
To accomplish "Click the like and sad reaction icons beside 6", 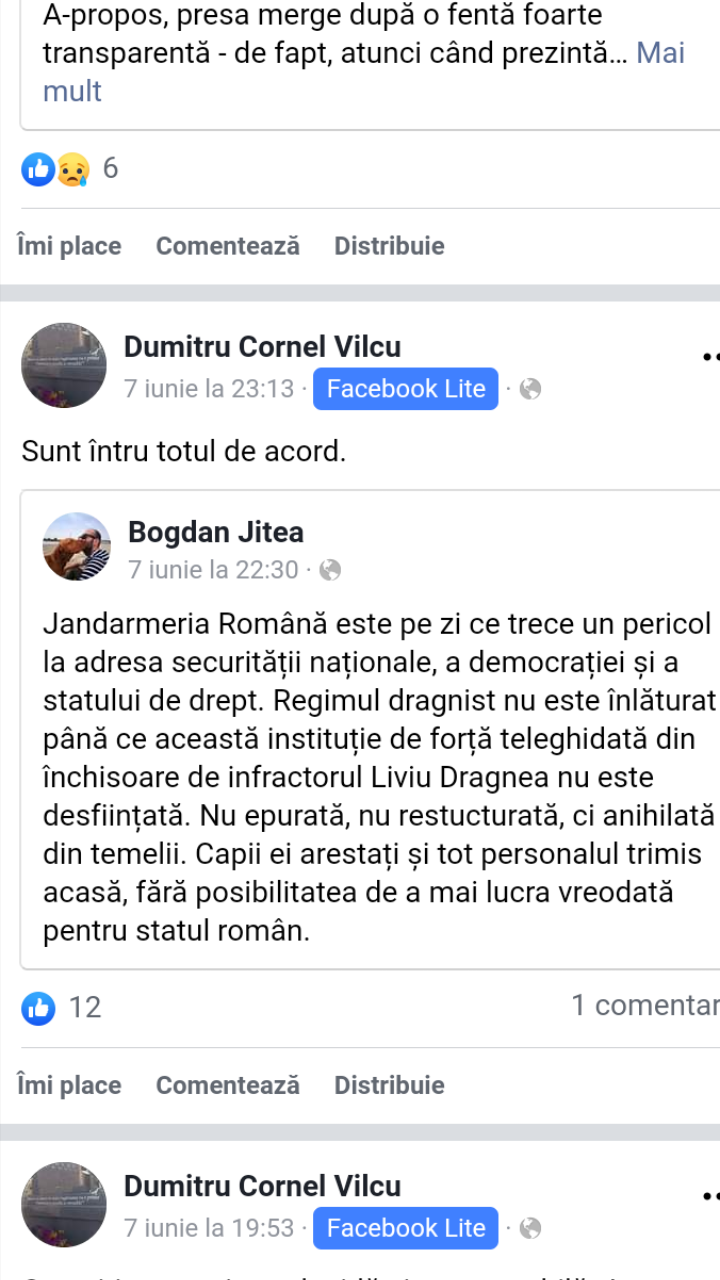I will click(56, 169).
